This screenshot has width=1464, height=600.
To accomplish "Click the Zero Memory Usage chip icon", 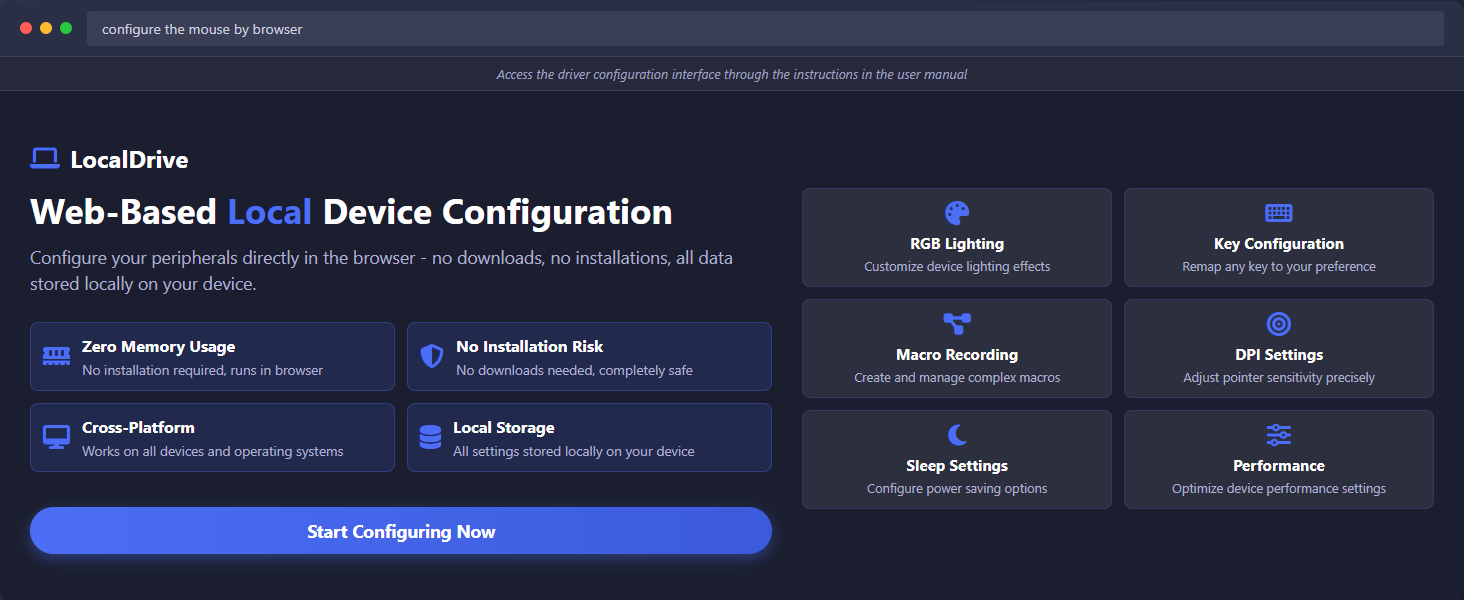I will pos(56,356).
